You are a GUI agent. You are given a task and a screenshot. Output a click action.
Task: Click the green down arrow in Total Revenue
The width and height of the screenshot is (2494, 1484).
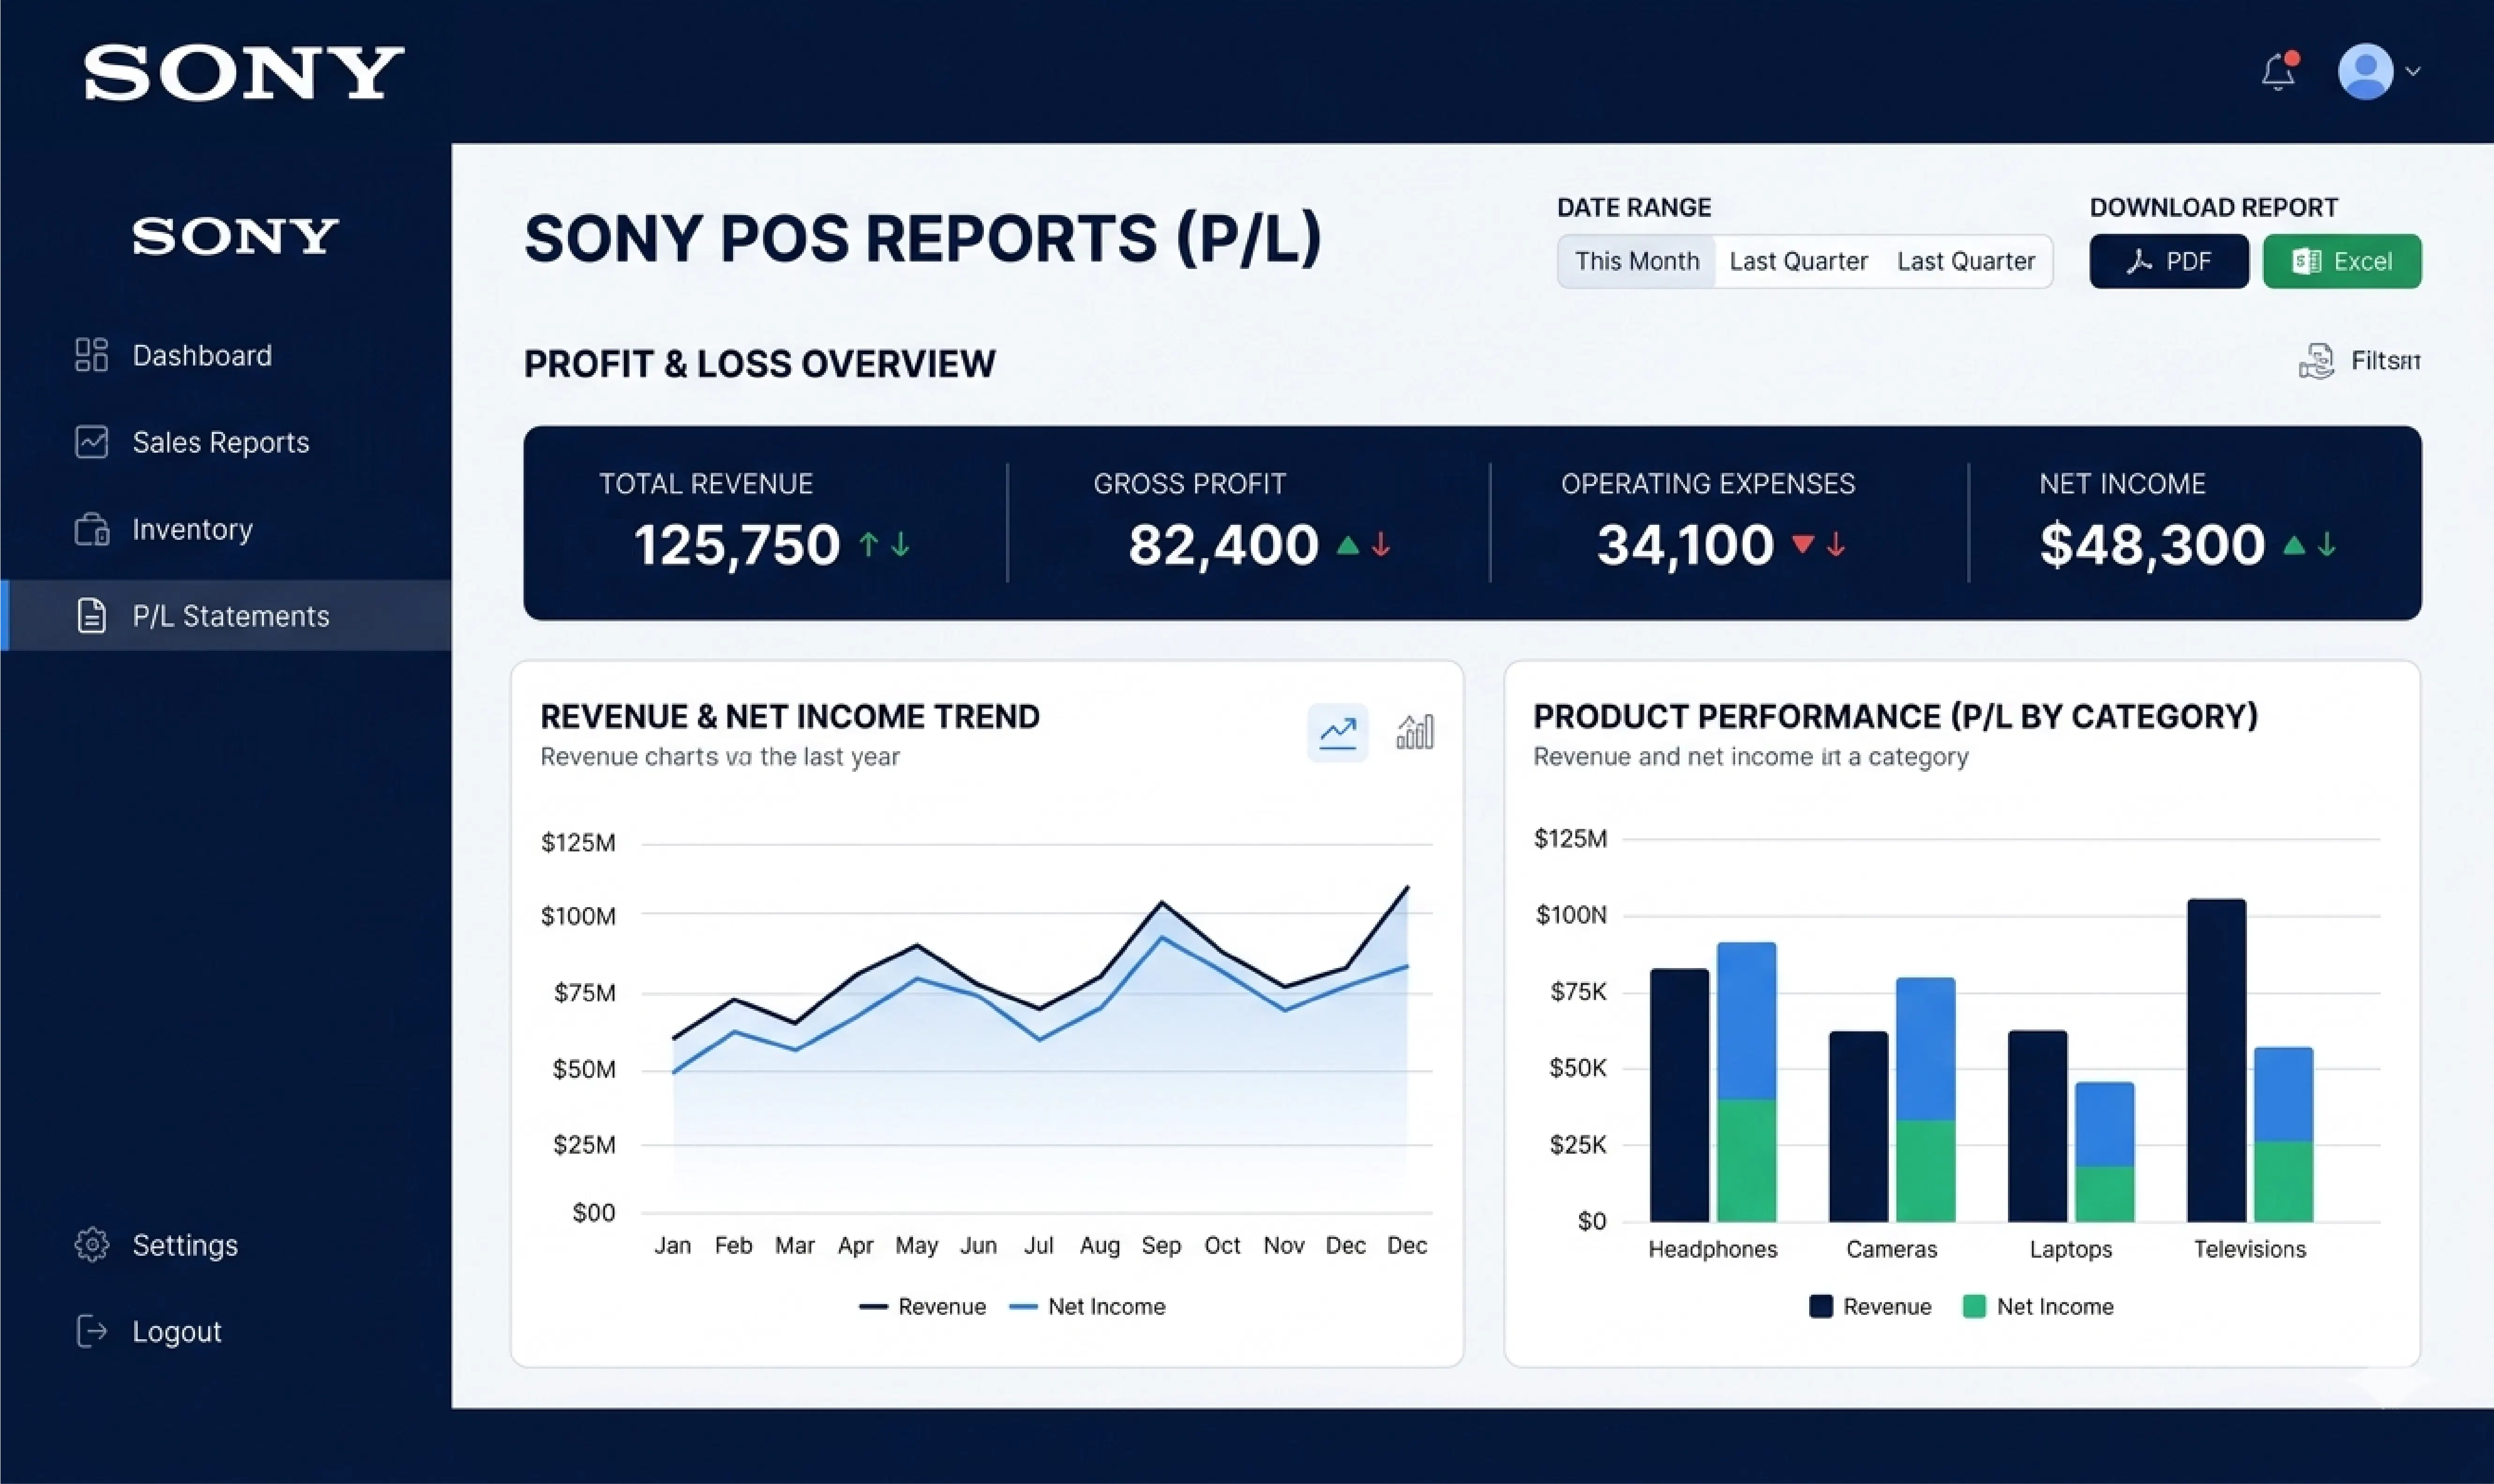click(x=901, y=544)
